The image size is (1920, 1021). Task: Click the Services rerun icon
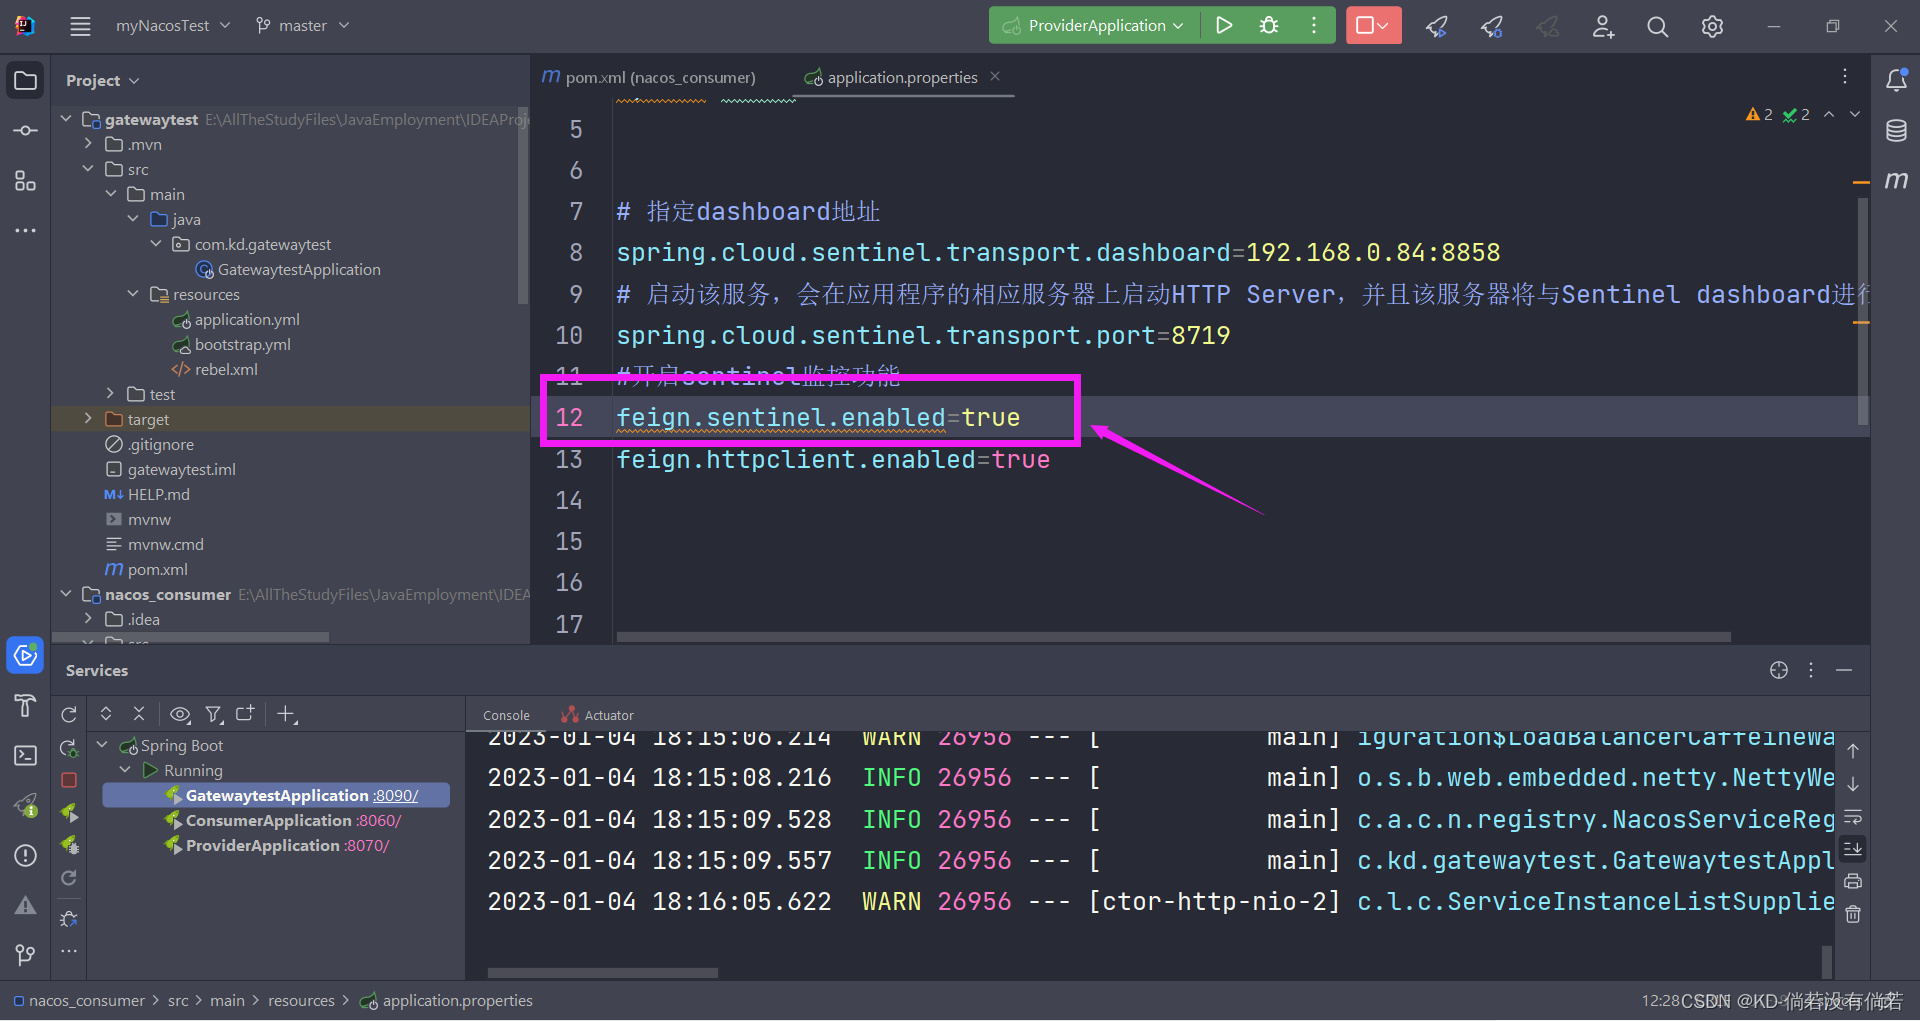click(69, 714)
